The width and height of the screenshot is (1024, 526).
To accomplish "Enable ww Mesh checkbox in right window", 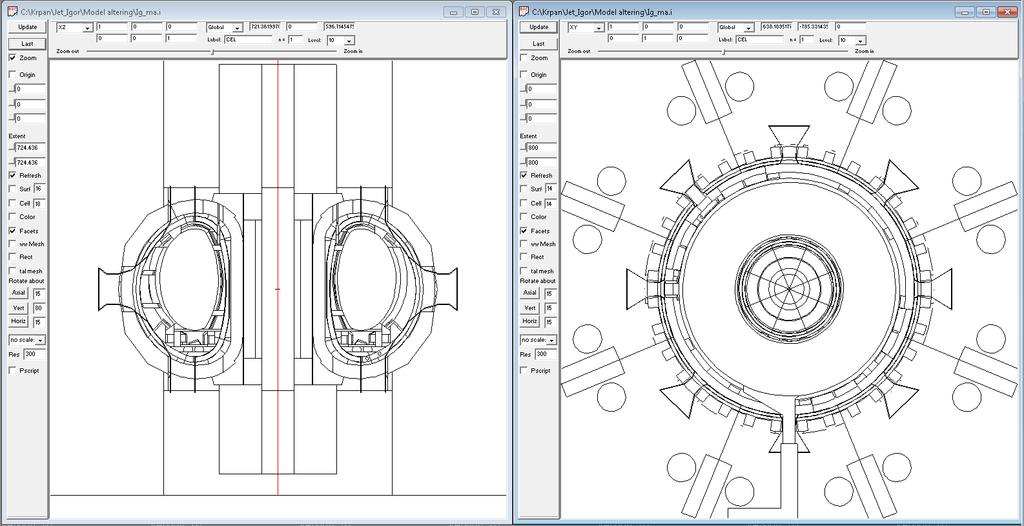I will (x=524, y=244).
